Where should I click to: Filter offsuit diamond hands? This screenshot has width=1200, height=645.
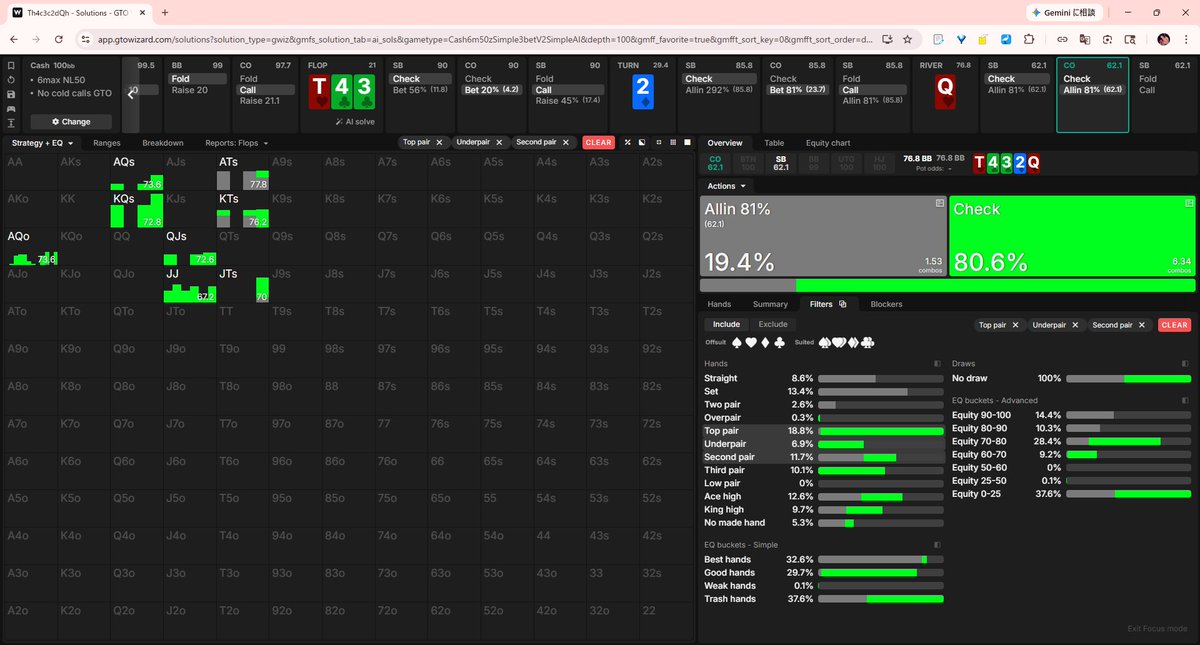[x=766, y=342]
